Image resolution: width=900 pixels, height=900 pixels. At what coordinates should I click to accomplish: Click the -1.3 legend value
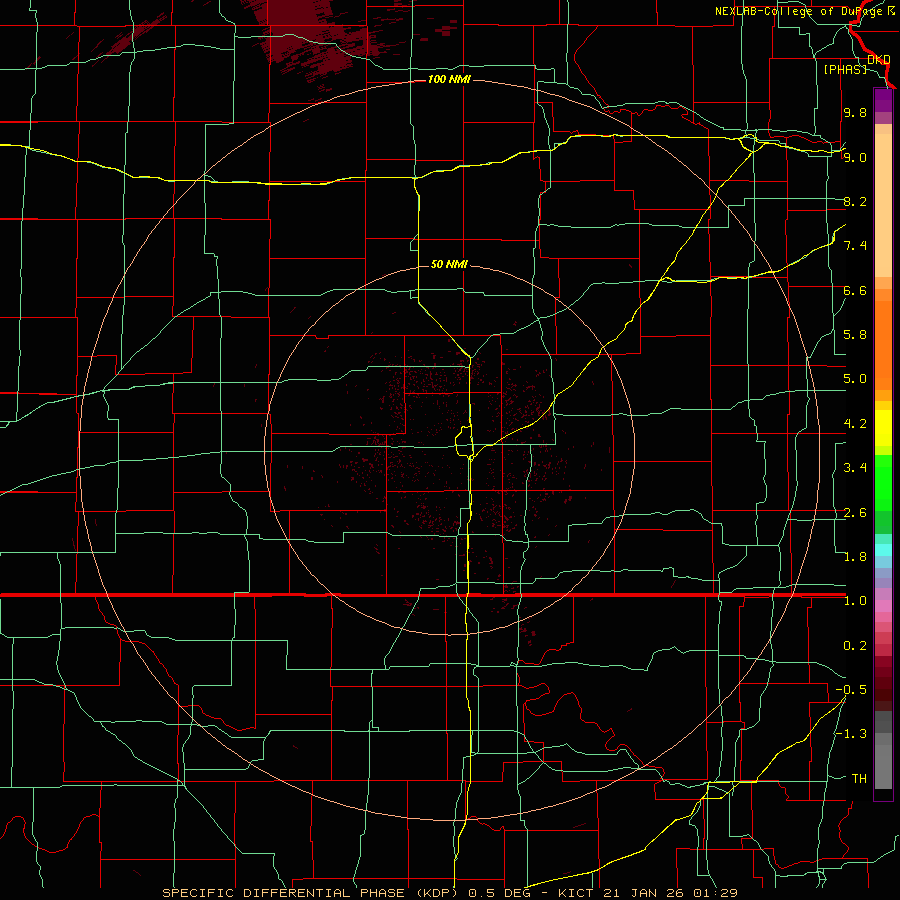coord(851,734)
